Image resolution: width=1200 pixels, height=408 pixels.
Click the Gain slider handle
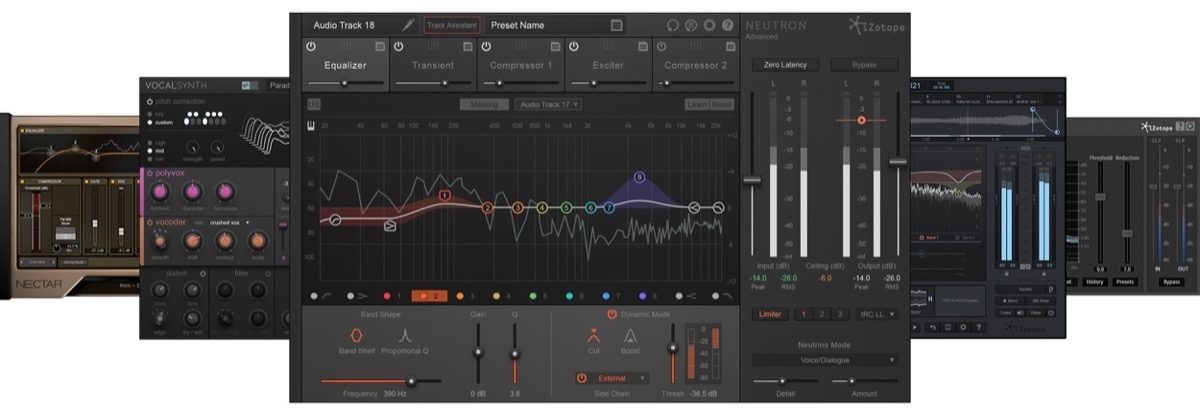point(478,353)
